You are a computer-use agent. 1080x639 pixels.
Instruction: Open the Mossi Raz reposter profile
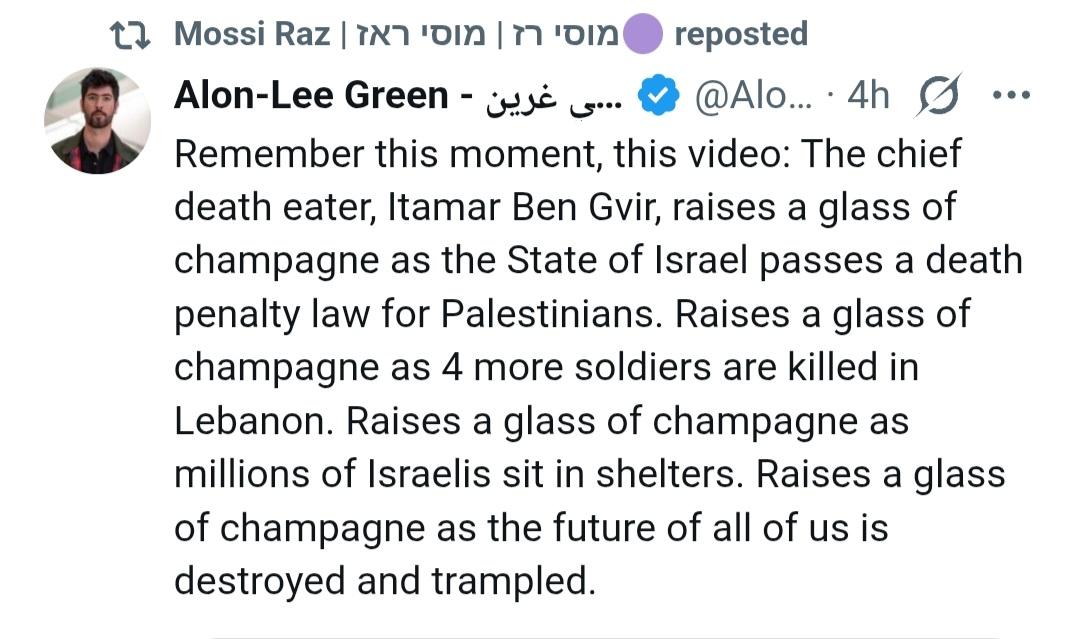coord(250,35)
